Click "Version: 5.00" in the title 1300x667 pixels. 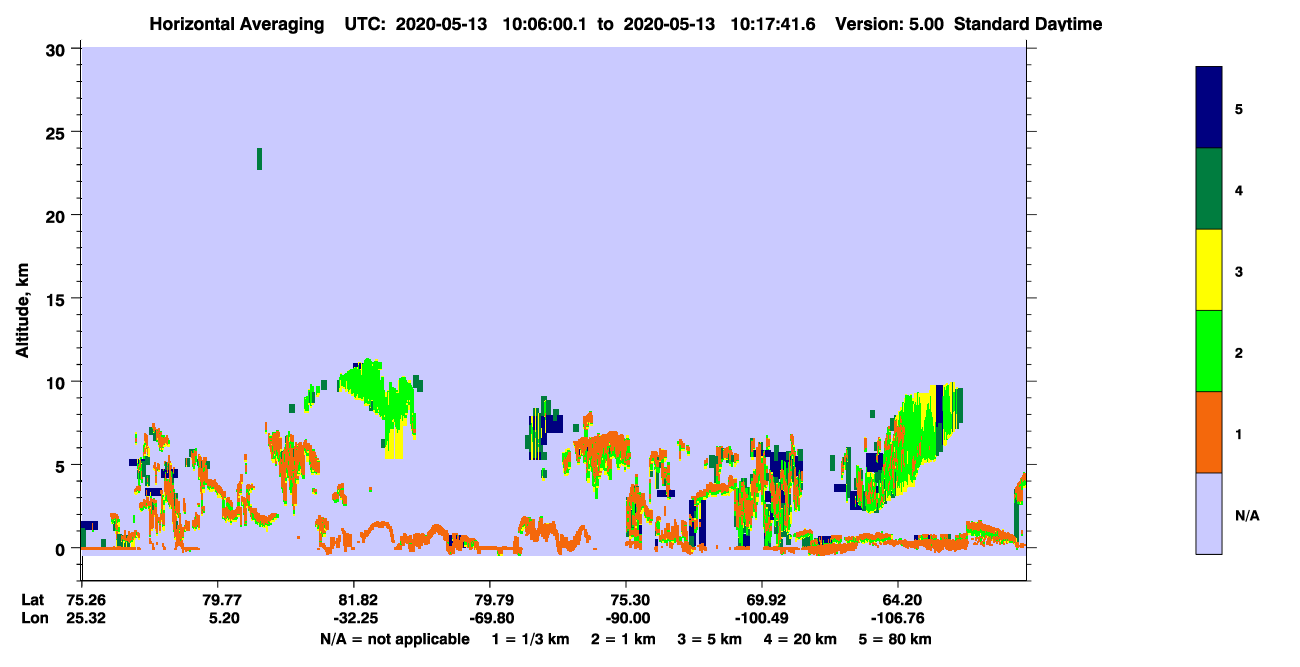[887, 24]
